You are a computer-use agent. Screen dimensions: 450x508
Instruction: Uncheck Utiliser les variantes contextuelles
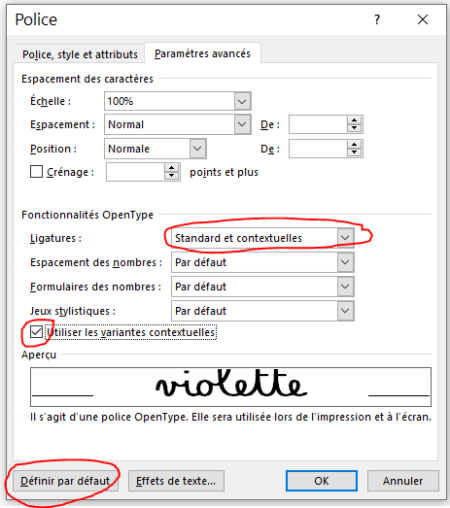tap(36, 332)
